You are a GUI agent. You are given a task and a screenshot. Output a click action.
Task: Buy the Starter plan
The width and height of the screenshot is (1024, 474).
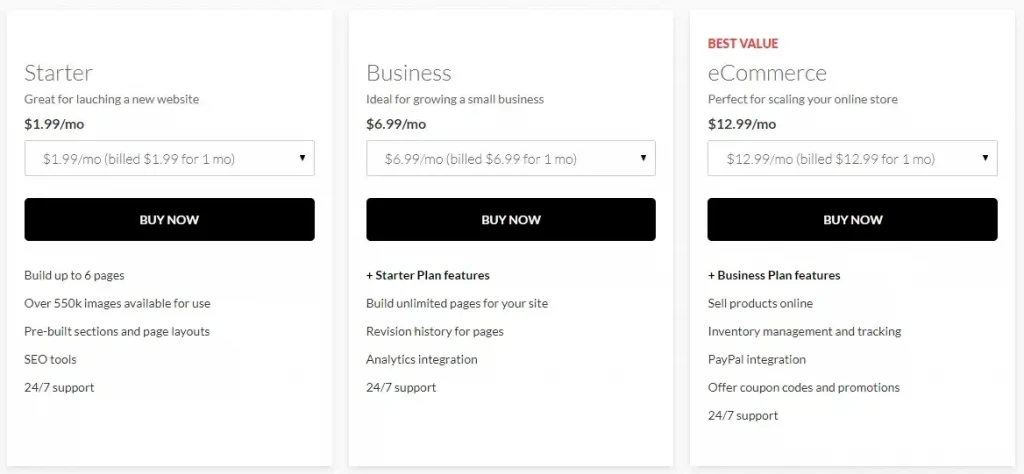tap(169, 219)
